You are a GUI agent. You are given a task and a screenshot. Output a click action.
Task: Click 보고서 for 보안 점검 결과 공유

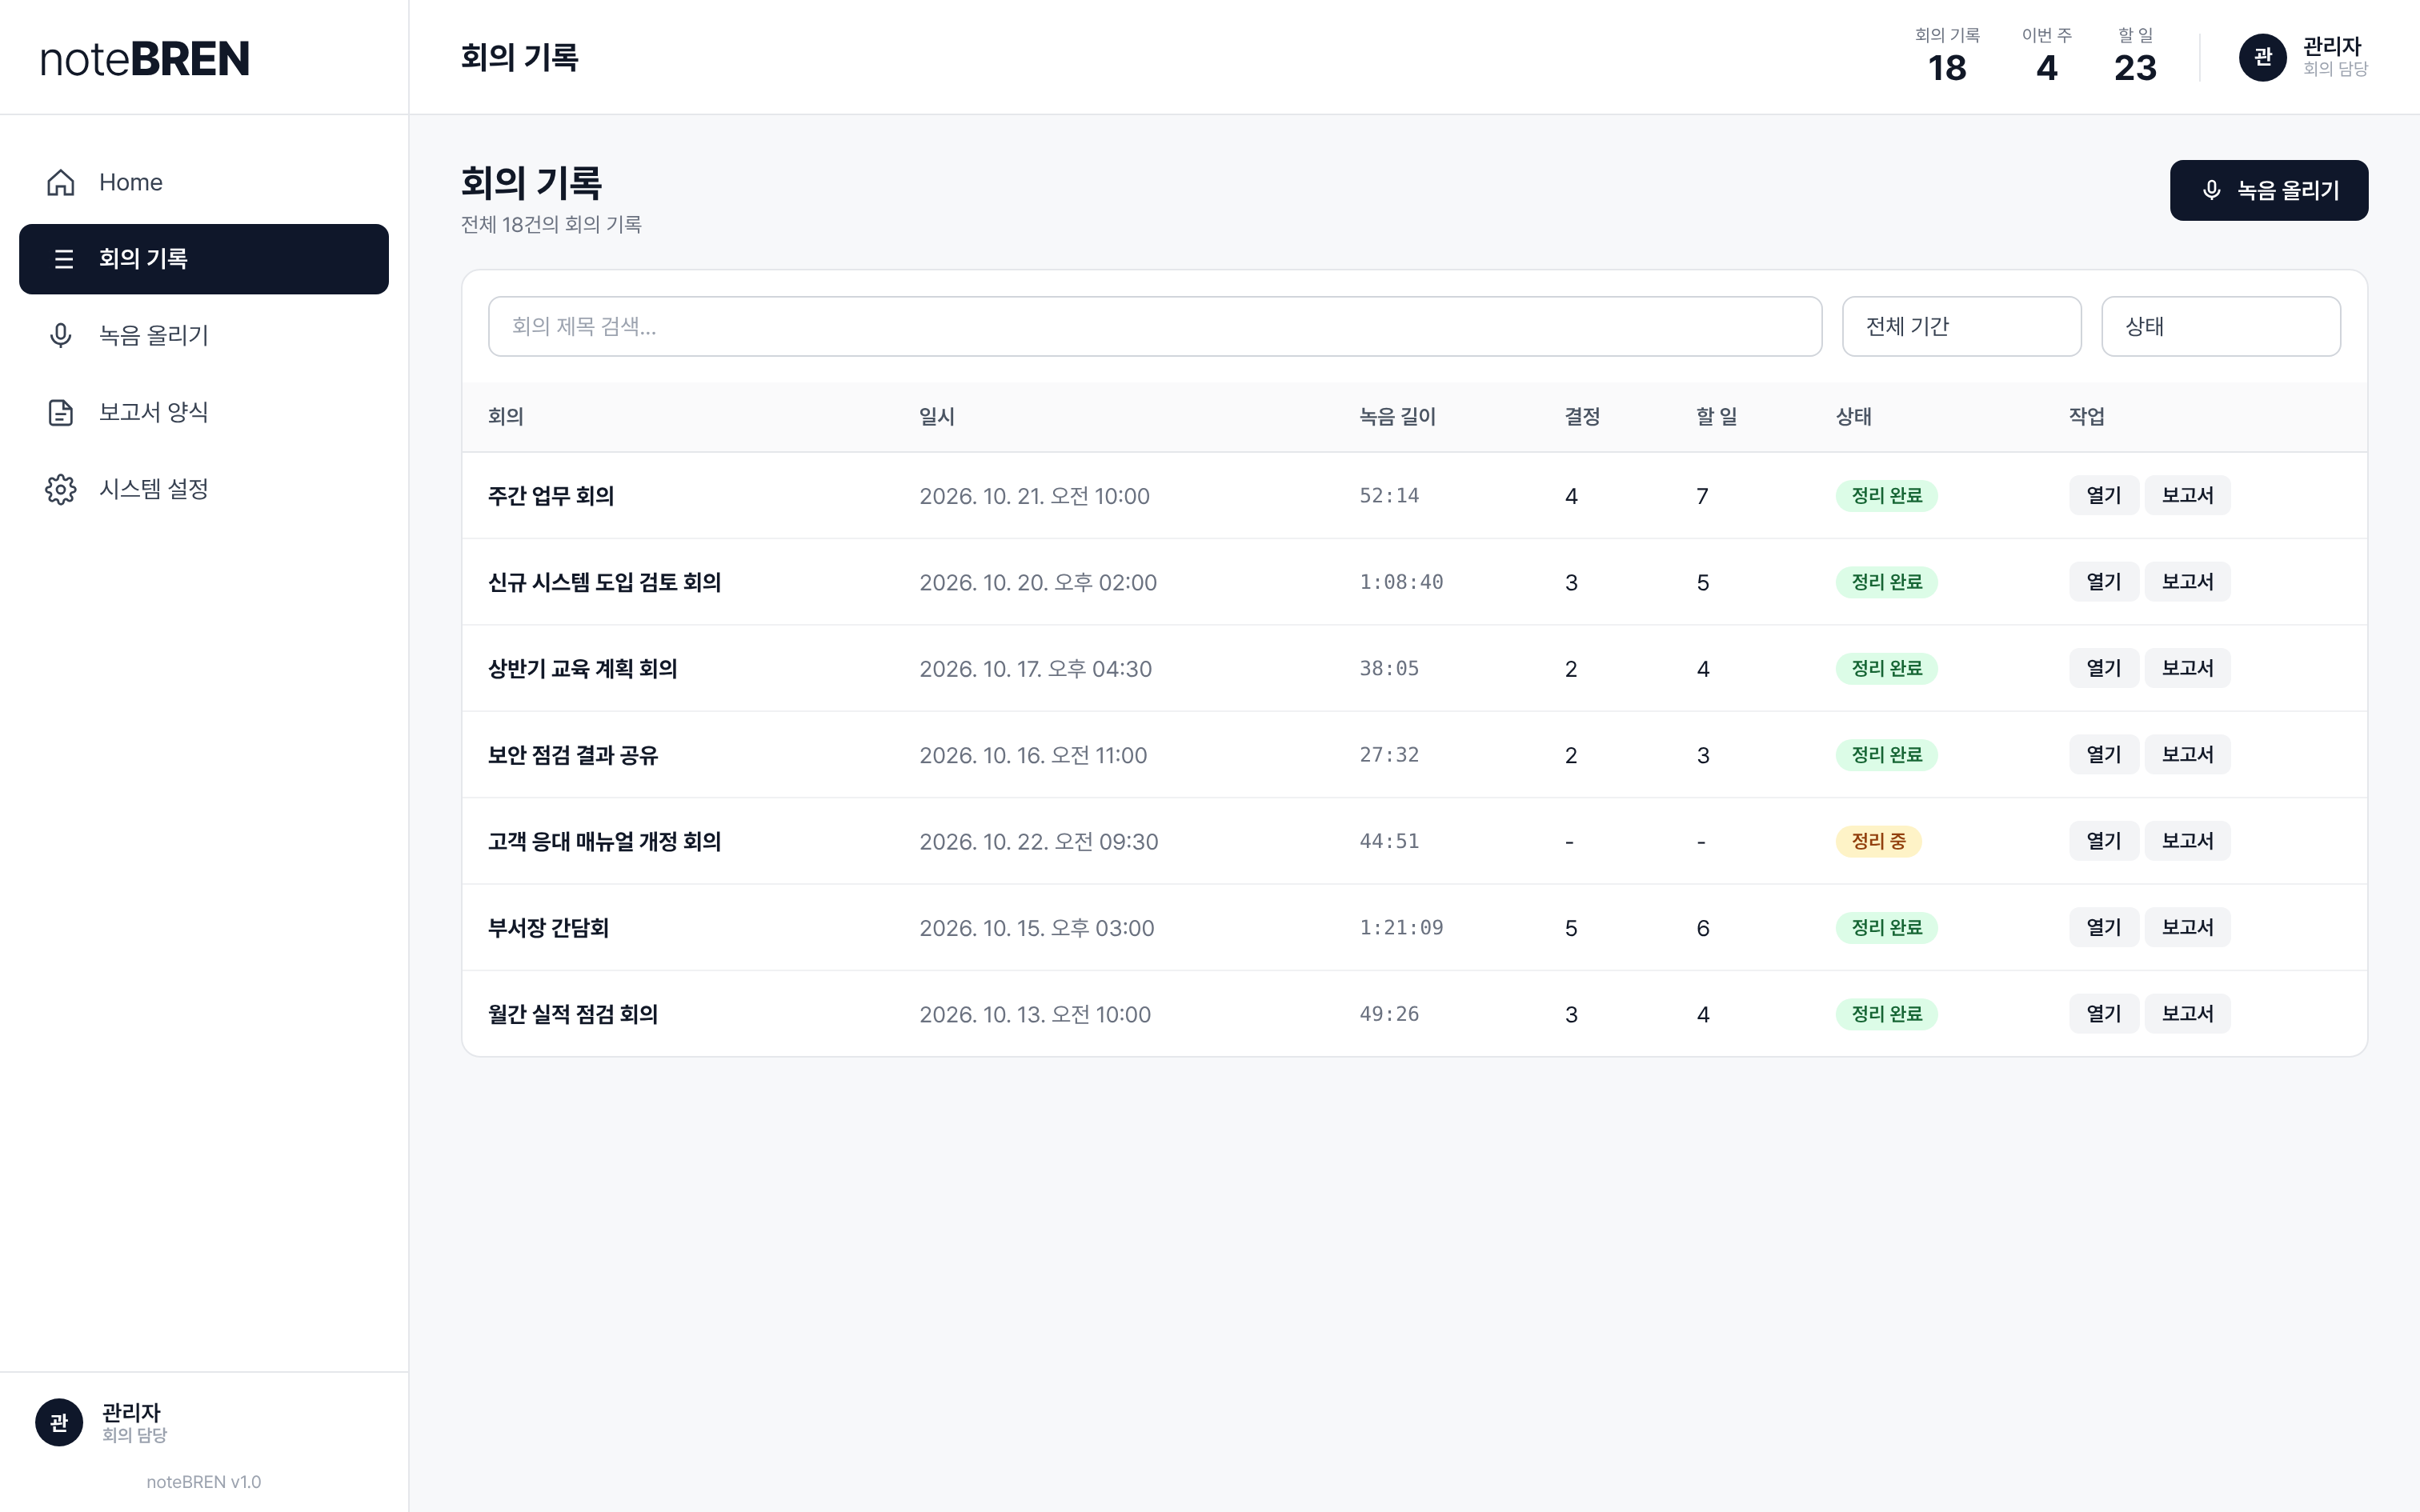click(x=2187, y=755)
